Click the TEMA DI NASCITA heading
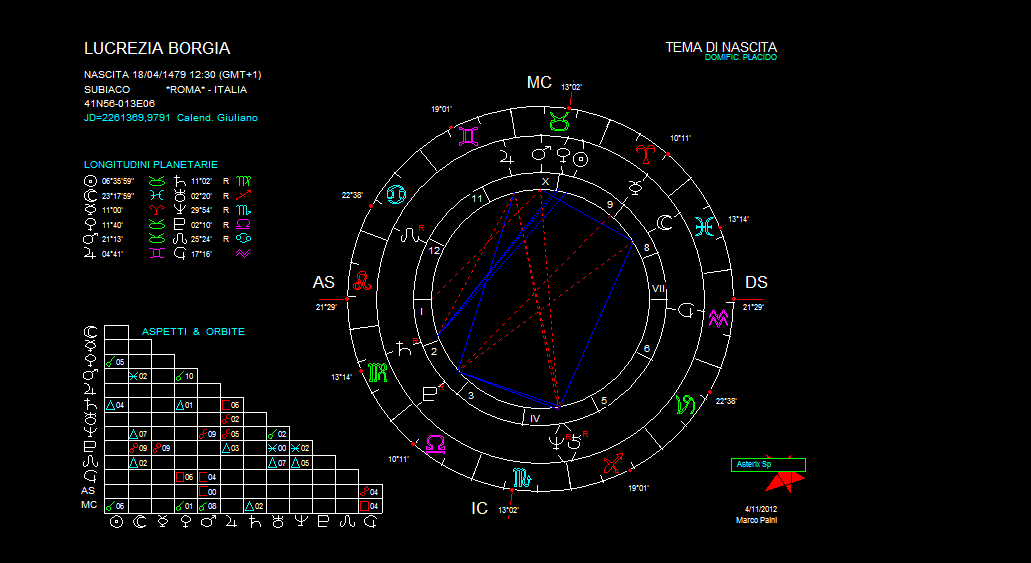 (x=721, y=47)
